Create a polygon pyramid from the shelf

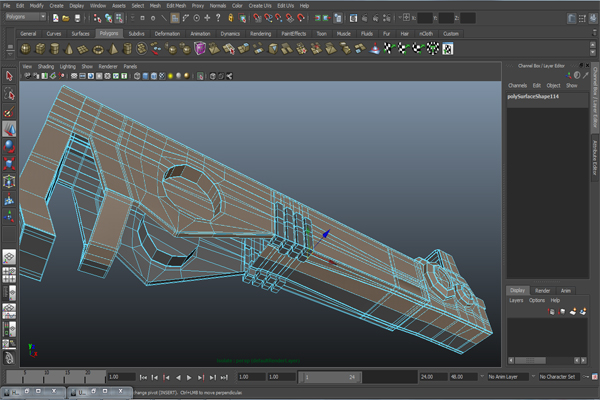pyautogui.click(x=112, y=49)
